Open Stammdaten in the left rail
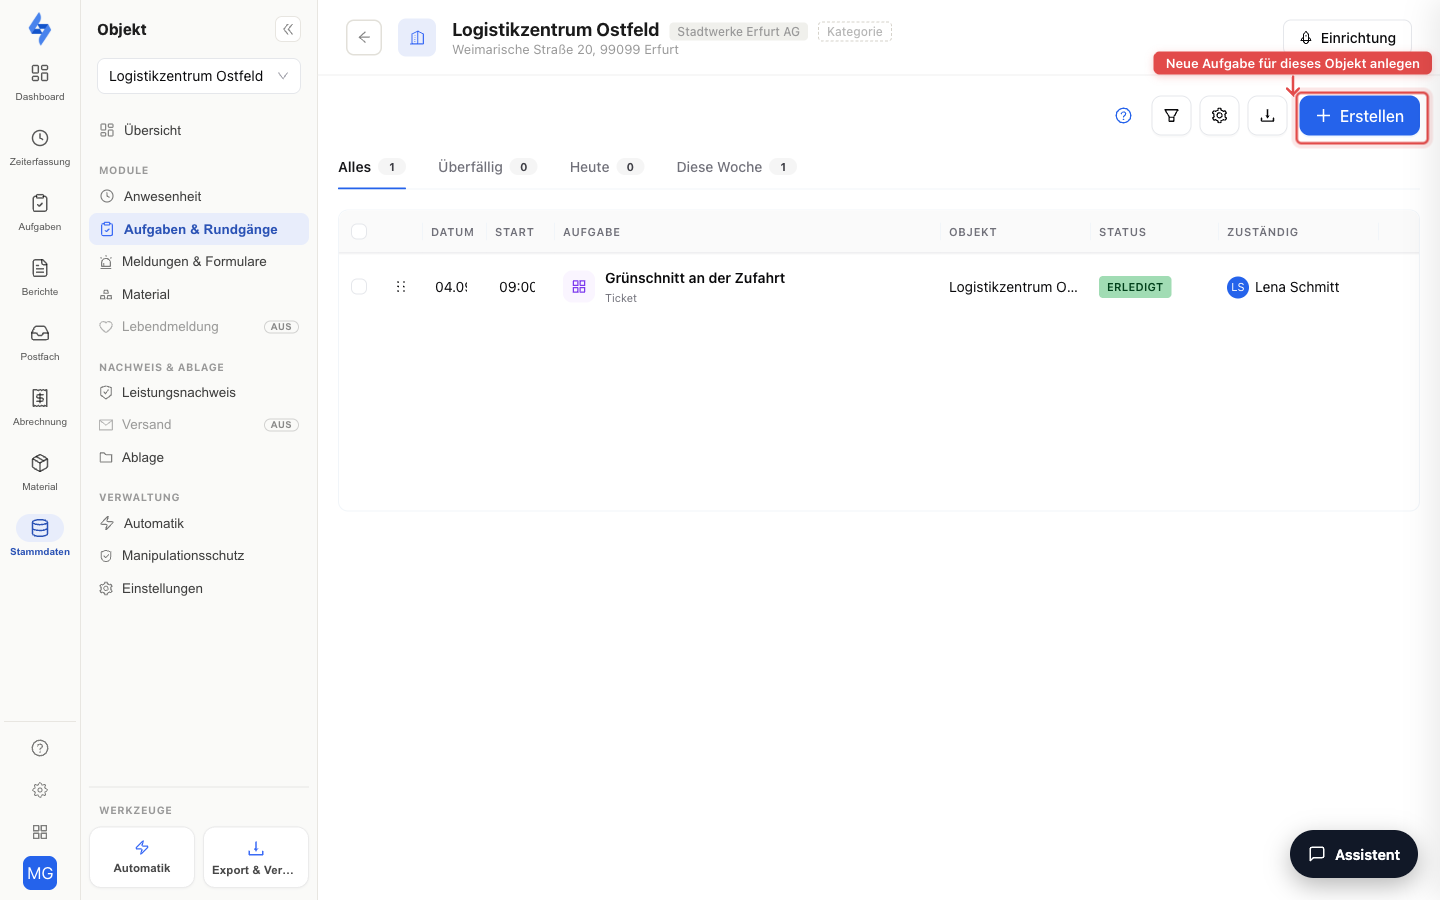Image resolution: width=1440 pixels, height=900 pixels. 40,537
